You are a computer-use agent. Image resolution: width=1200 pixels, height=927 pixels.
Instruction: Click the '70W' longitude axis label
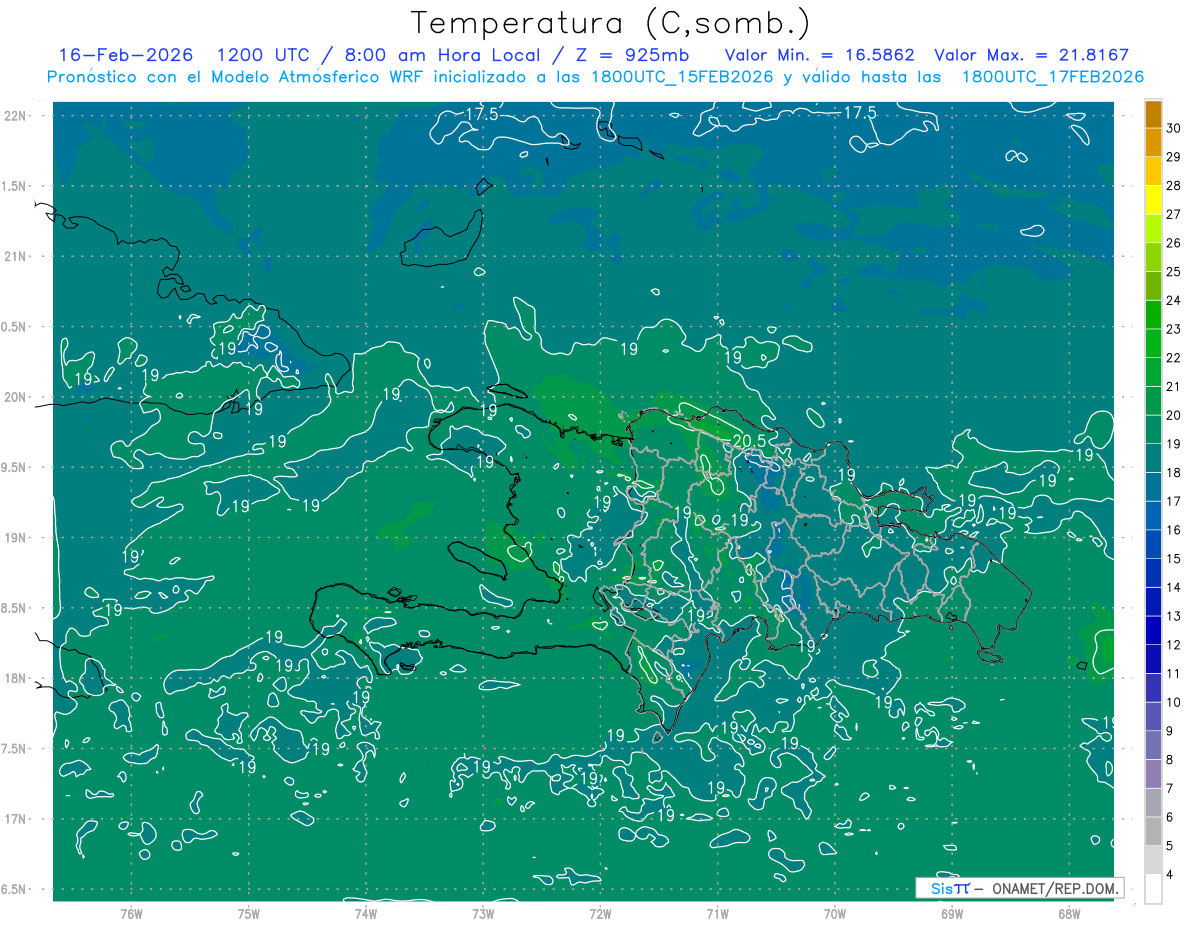[835, 913]
